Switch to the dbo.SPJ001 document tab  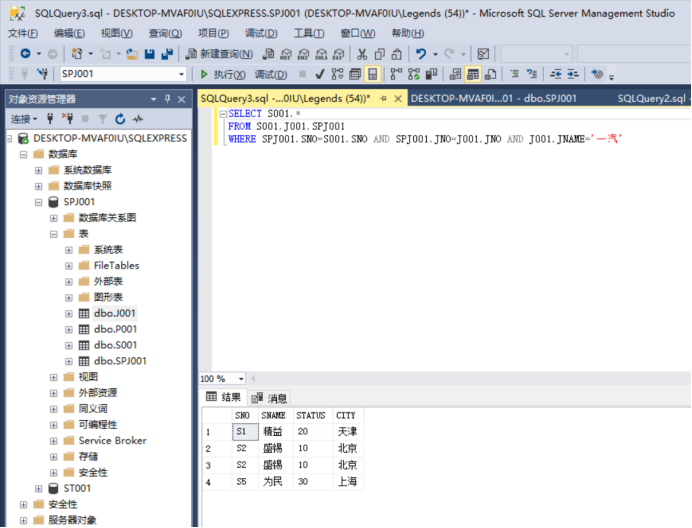tap(493, 98)
